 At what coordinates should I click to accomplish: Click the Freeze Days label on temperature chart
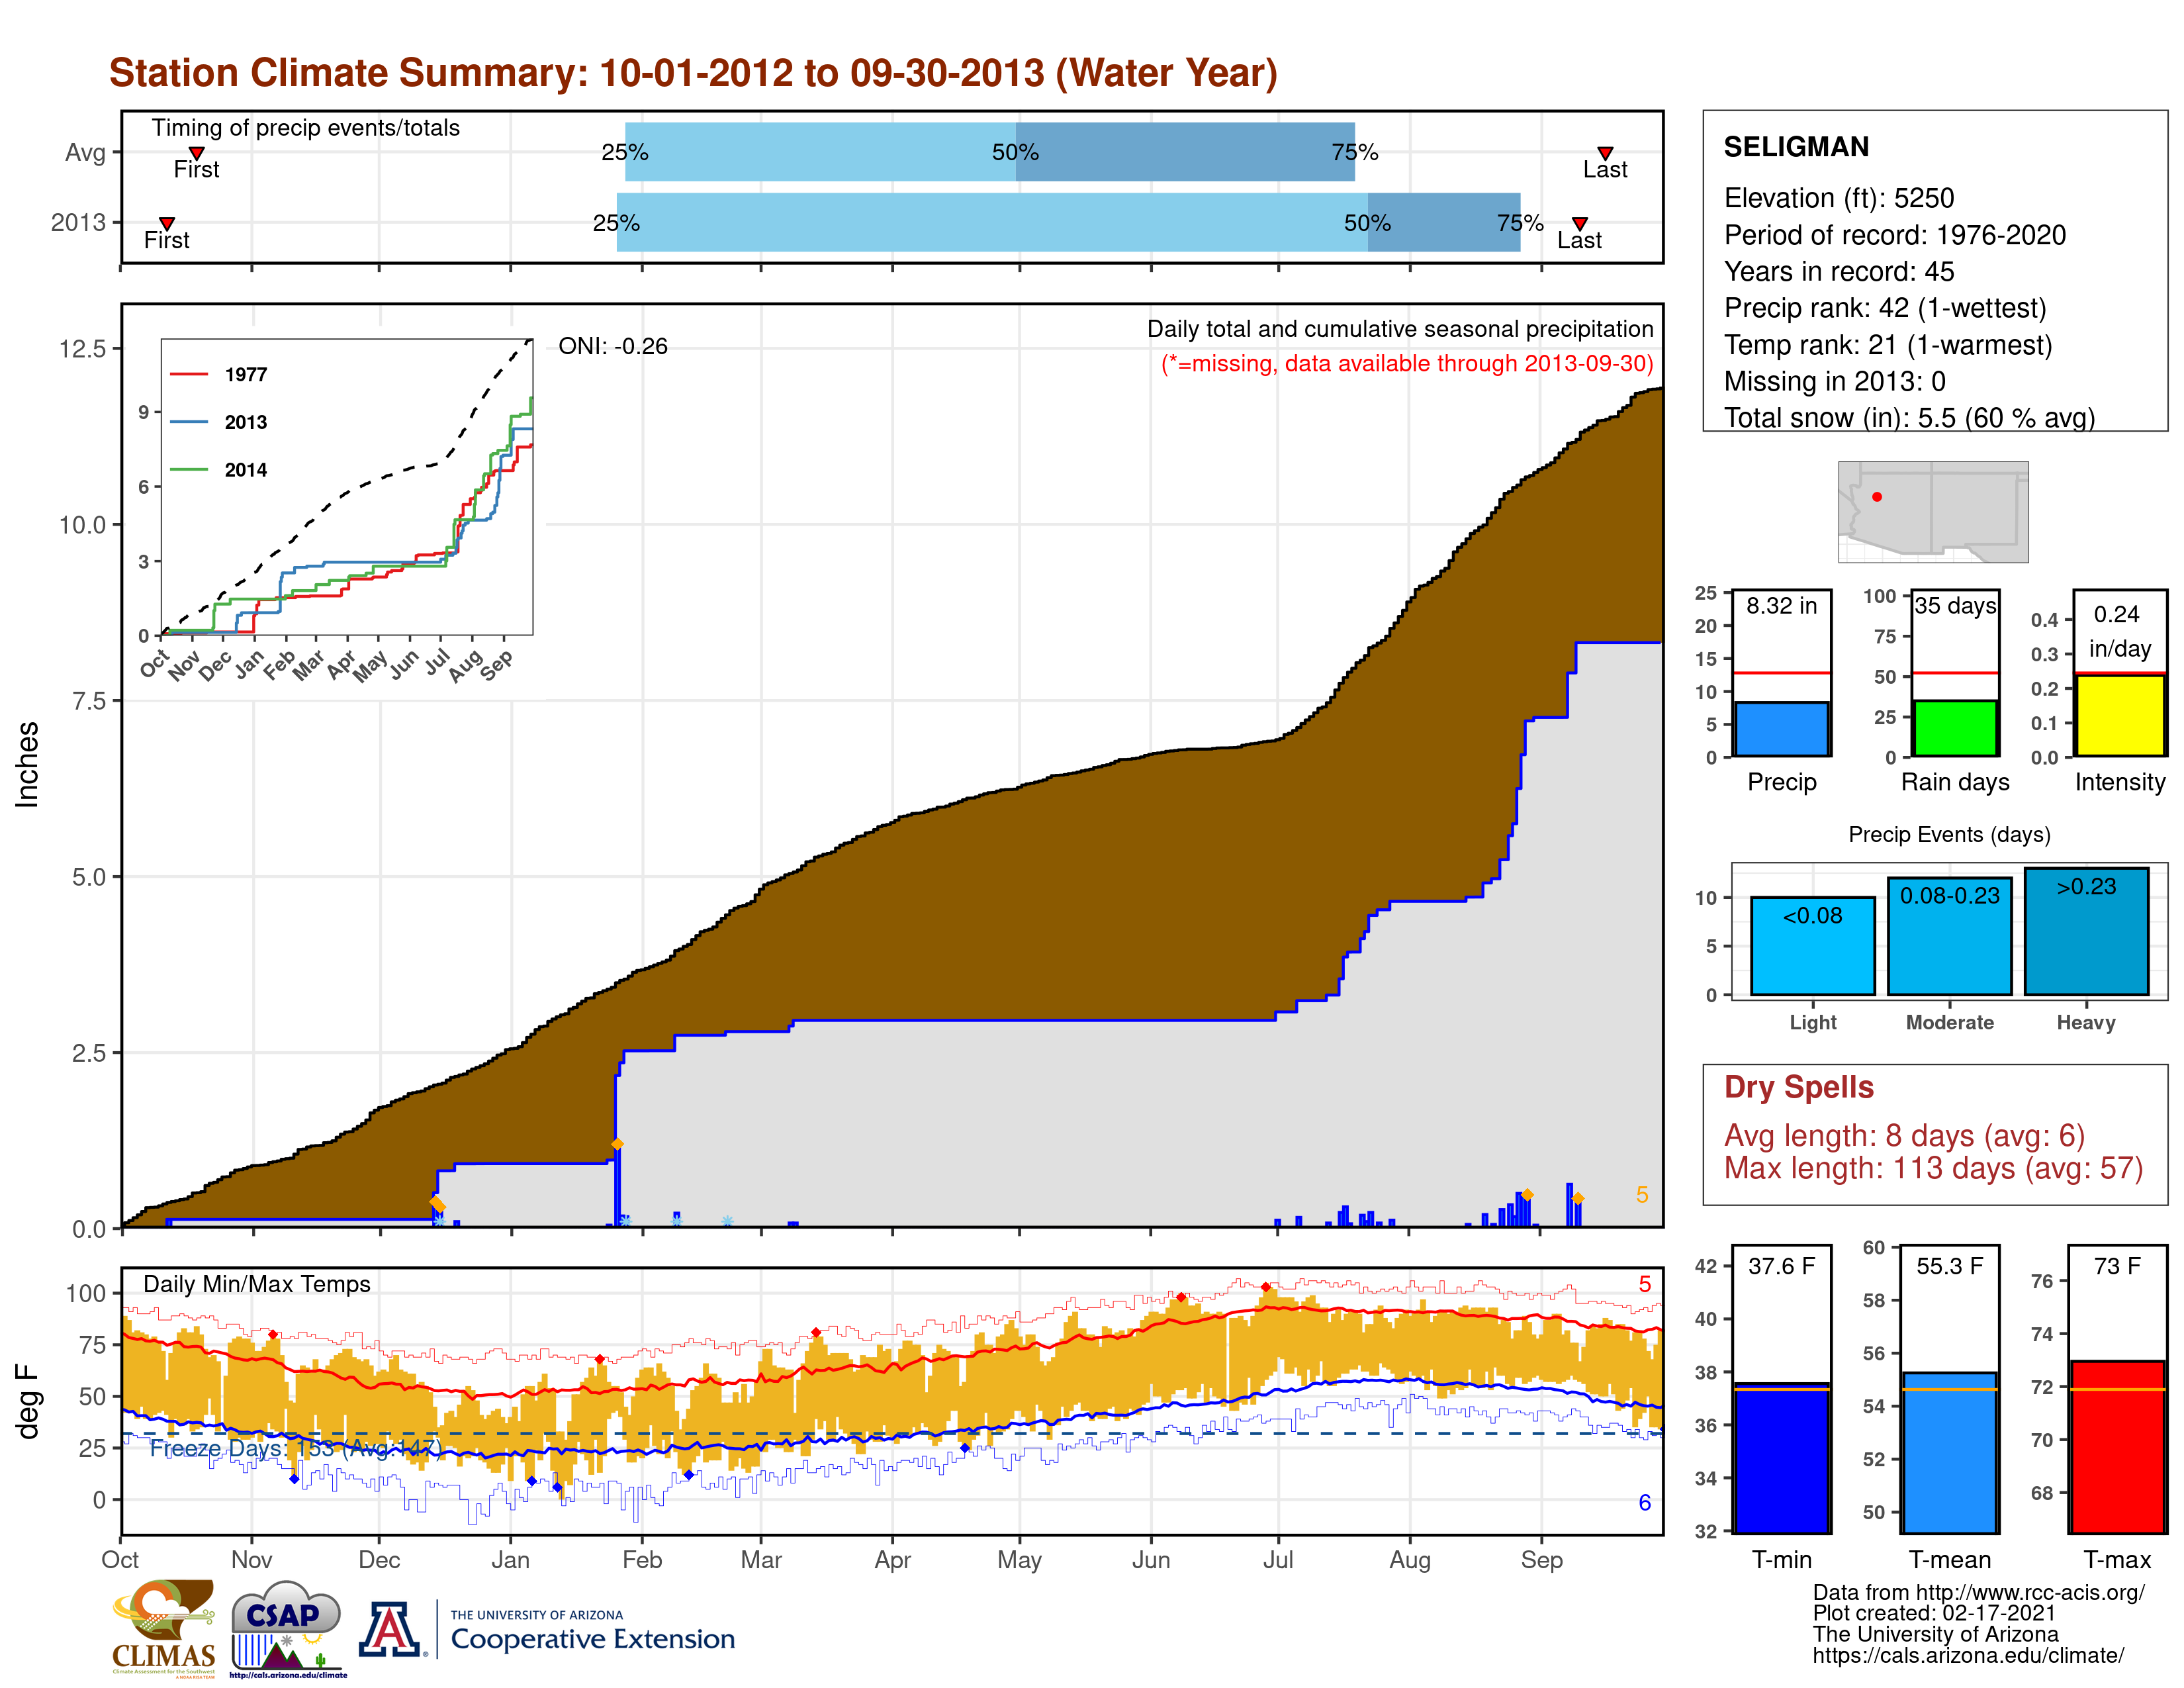tap(295, 1449)
